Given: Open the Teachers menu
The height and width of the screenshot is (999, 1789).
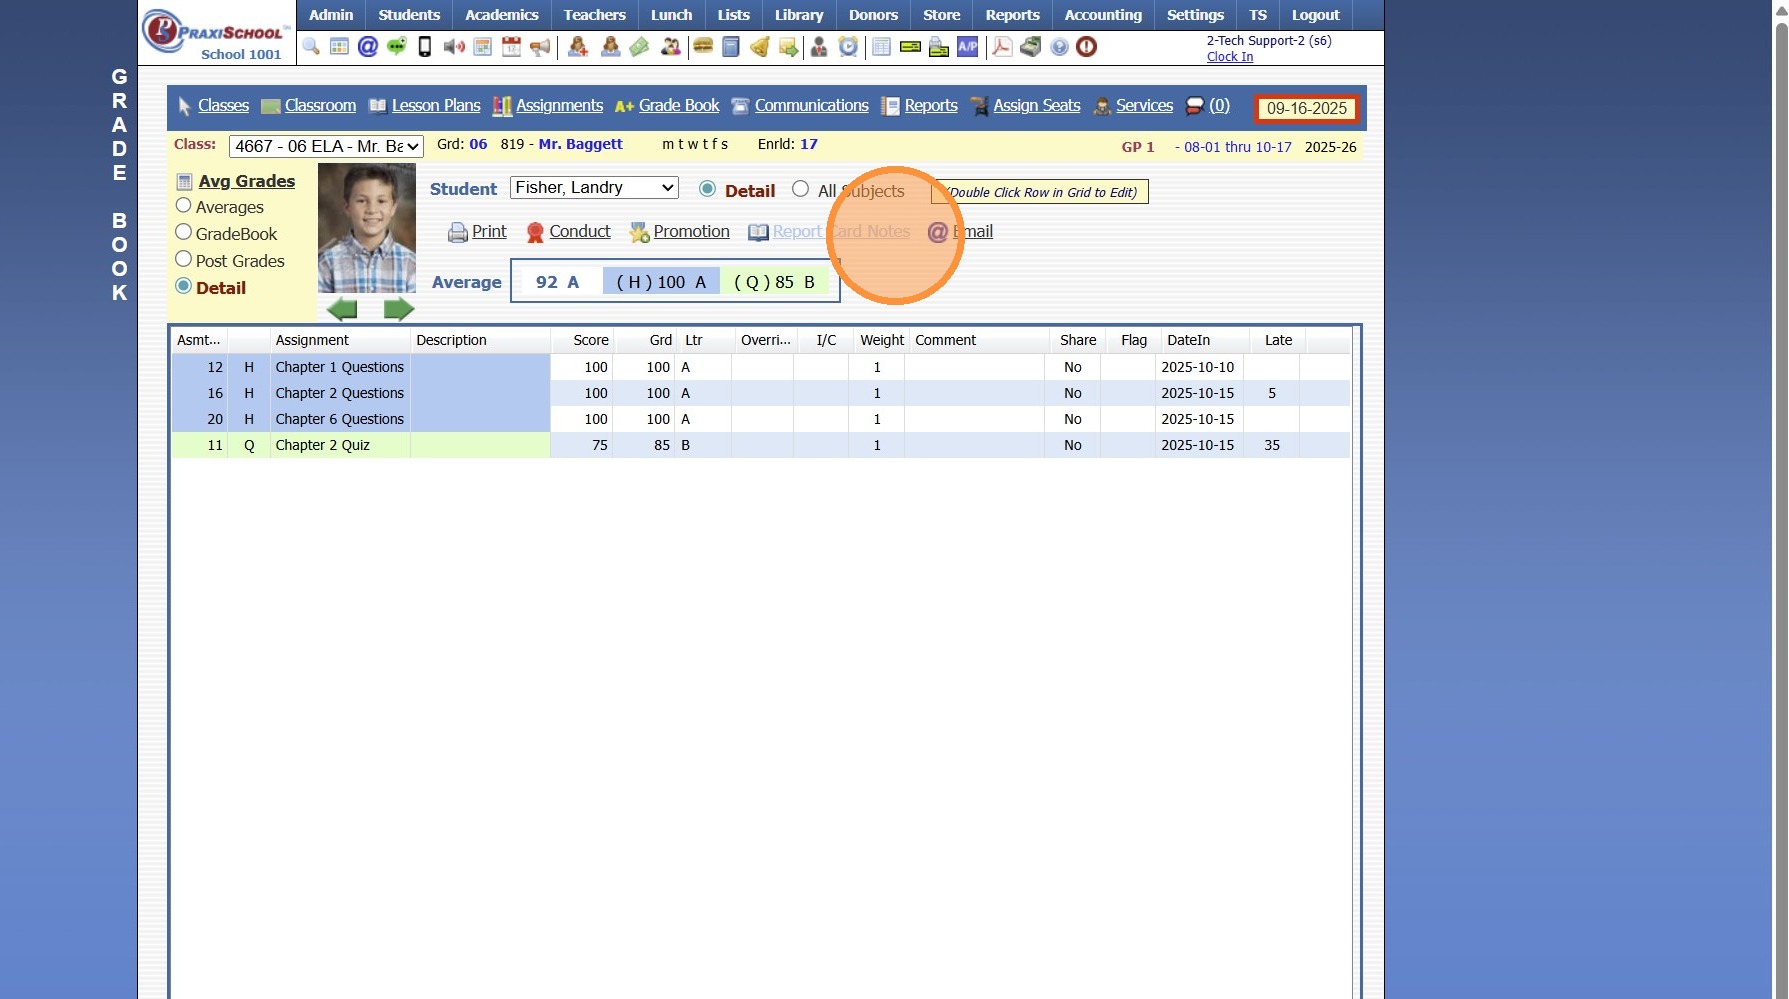Looking at the screenshot, I should 594,15.
